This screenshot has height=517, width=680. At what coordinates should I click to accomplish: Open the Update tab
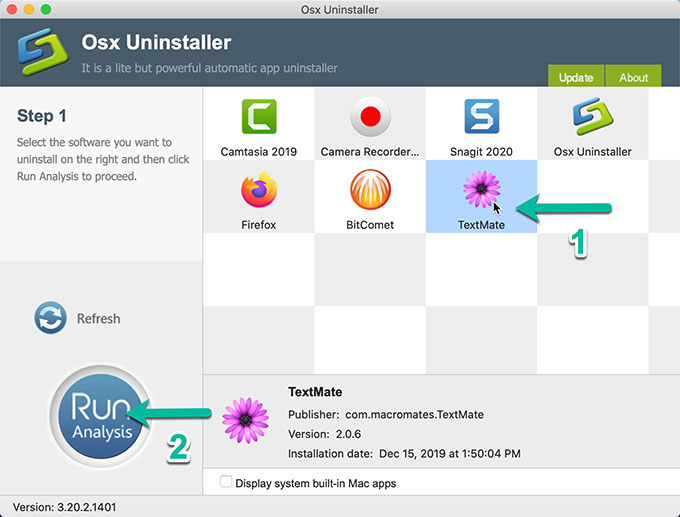tap(576, 76)
